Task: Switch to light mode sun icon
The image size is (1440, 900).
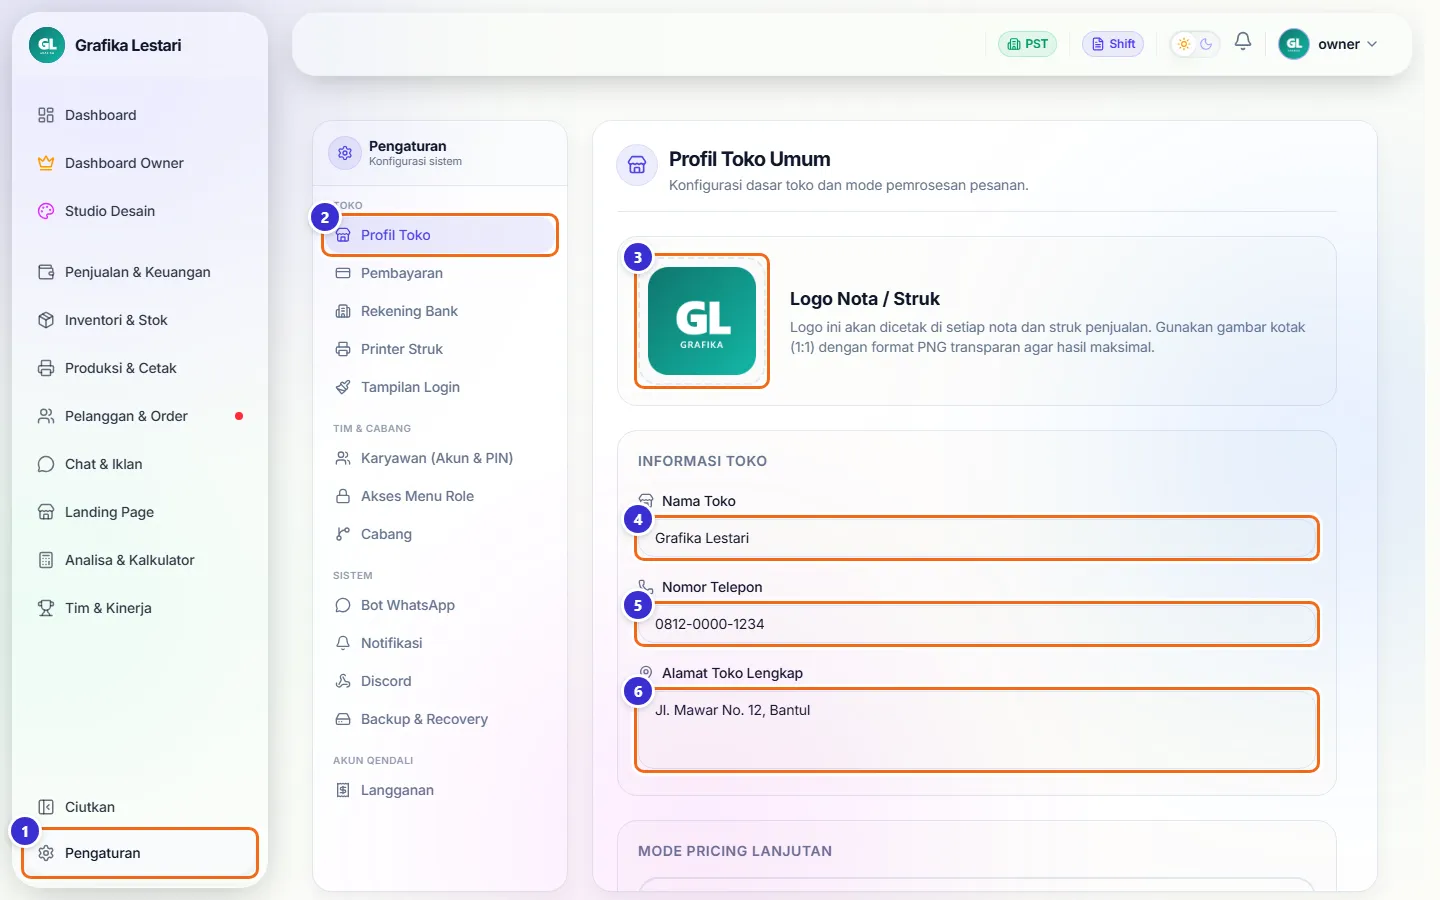Action: 1184,44
